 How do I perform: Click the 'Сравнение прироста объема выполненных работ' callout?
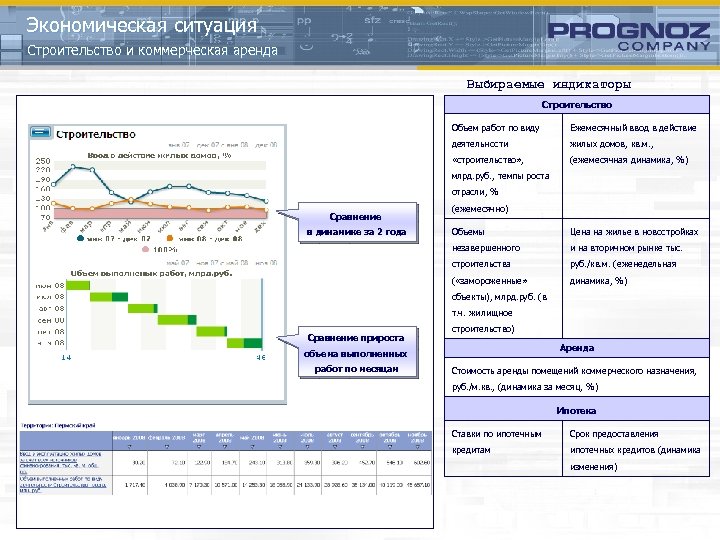coord(358,353)
